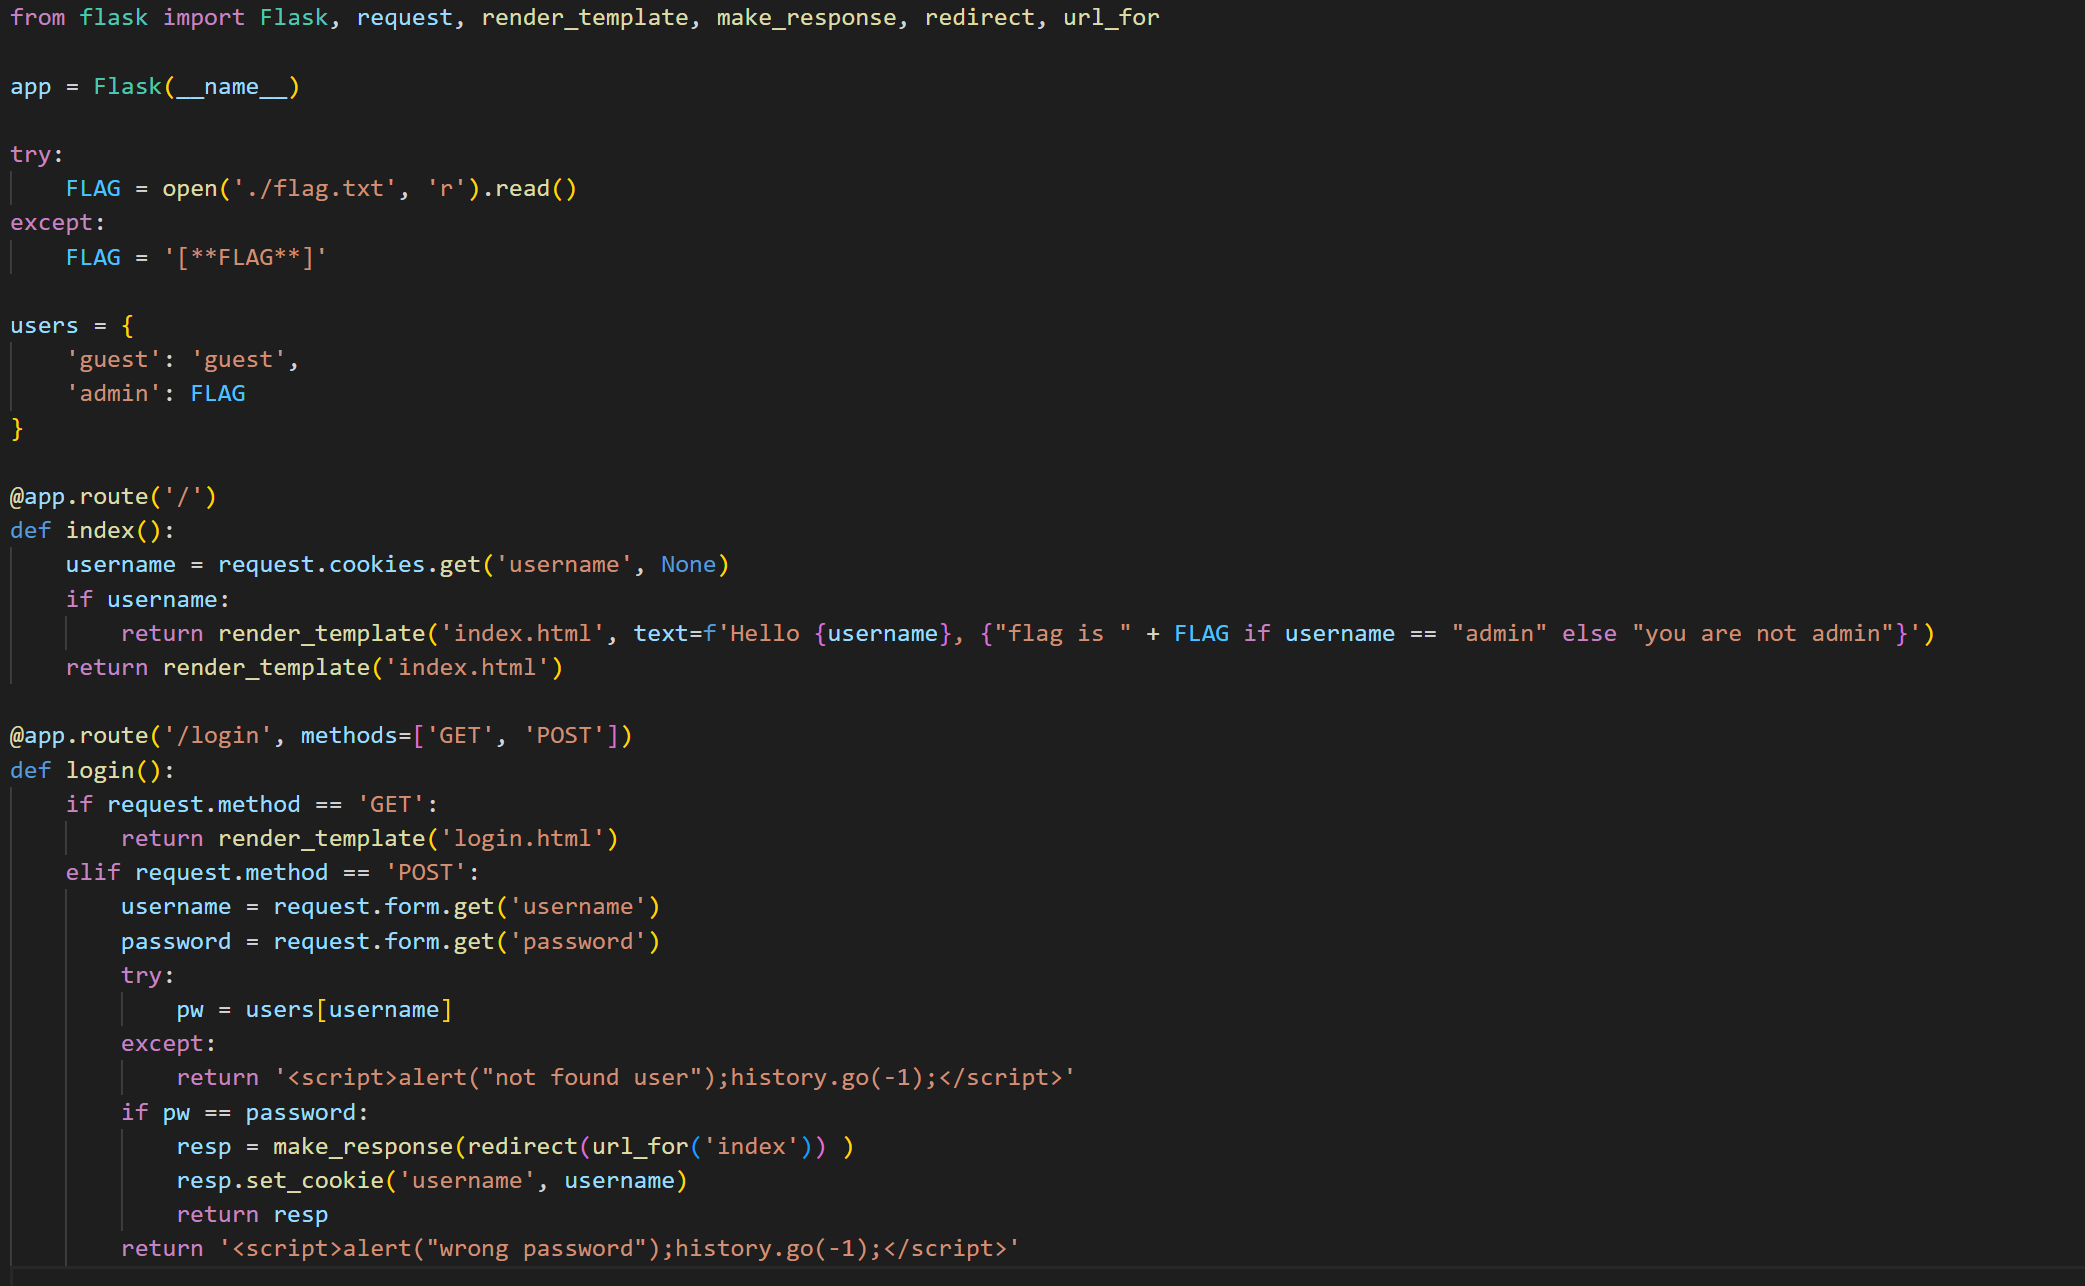Click the "admin" string in the comparison
This screenshot has width=2085, height=1286.
(x=1499, y=634)
